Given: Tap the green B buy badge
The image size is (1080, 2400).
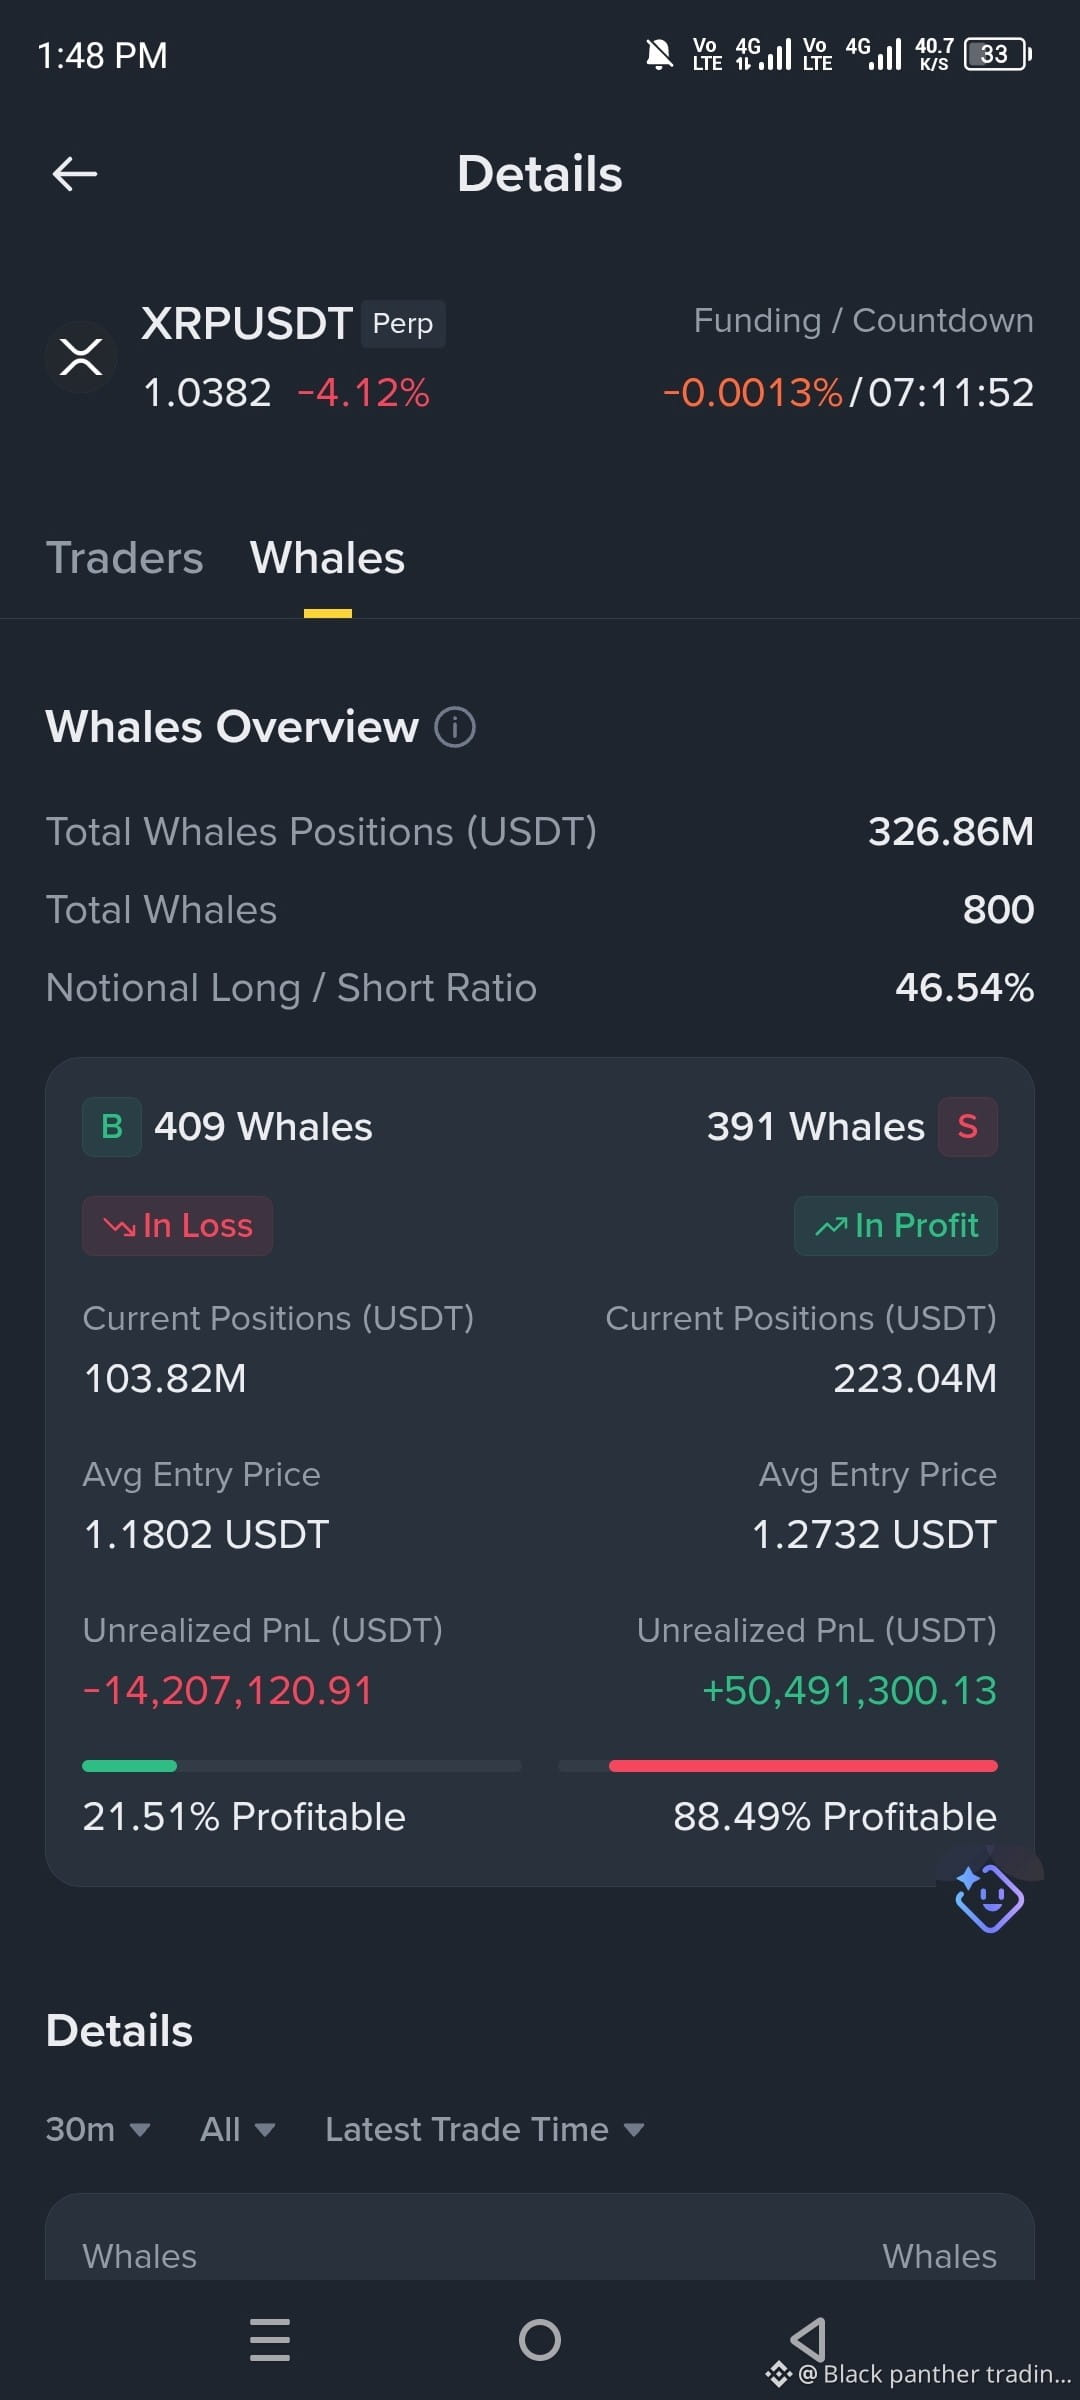Looking at the screenshot, I should pos(112,1127).
